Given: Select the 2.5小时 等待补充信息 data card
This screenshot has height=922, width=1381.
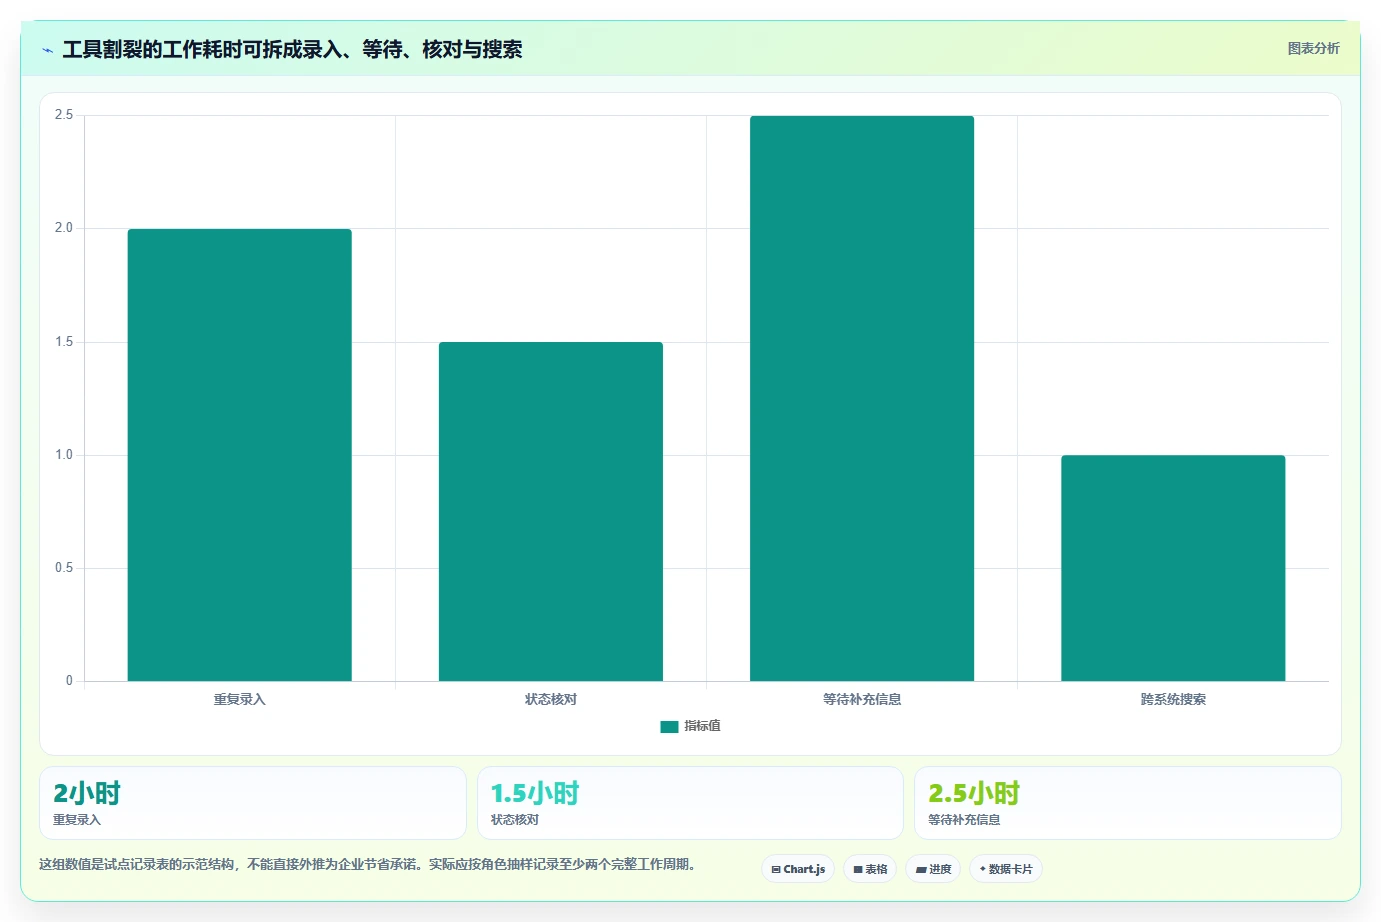Looking at the screenshot, I should (1128, 803).
